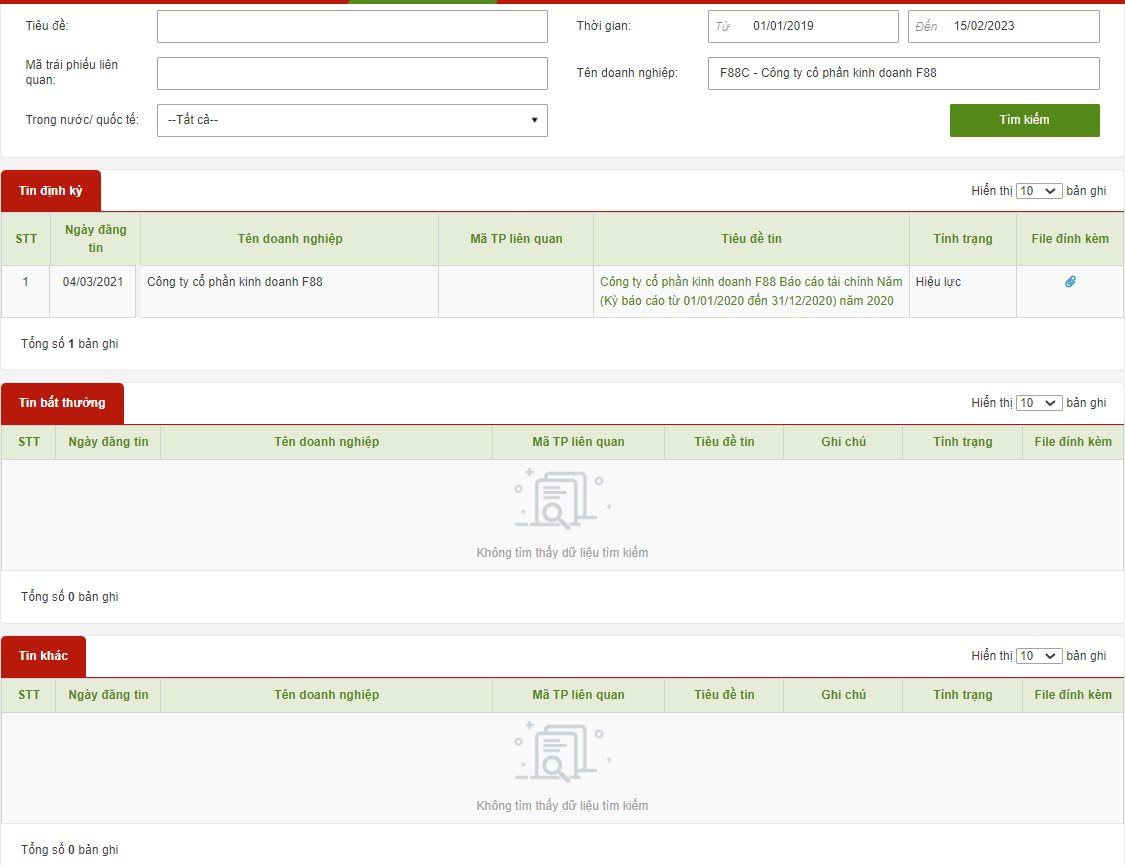The image size is (1125, 865).
Task: Focus the Tiêu đề input field
Action: tap(352, 27)
